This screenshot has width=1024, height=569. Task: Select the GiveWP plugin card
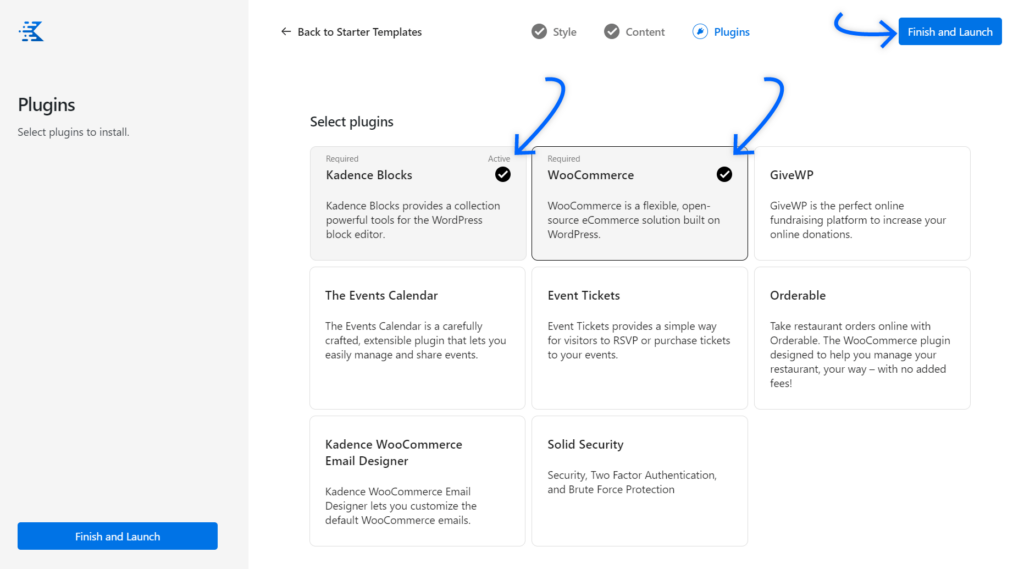(x=862, y=203)
